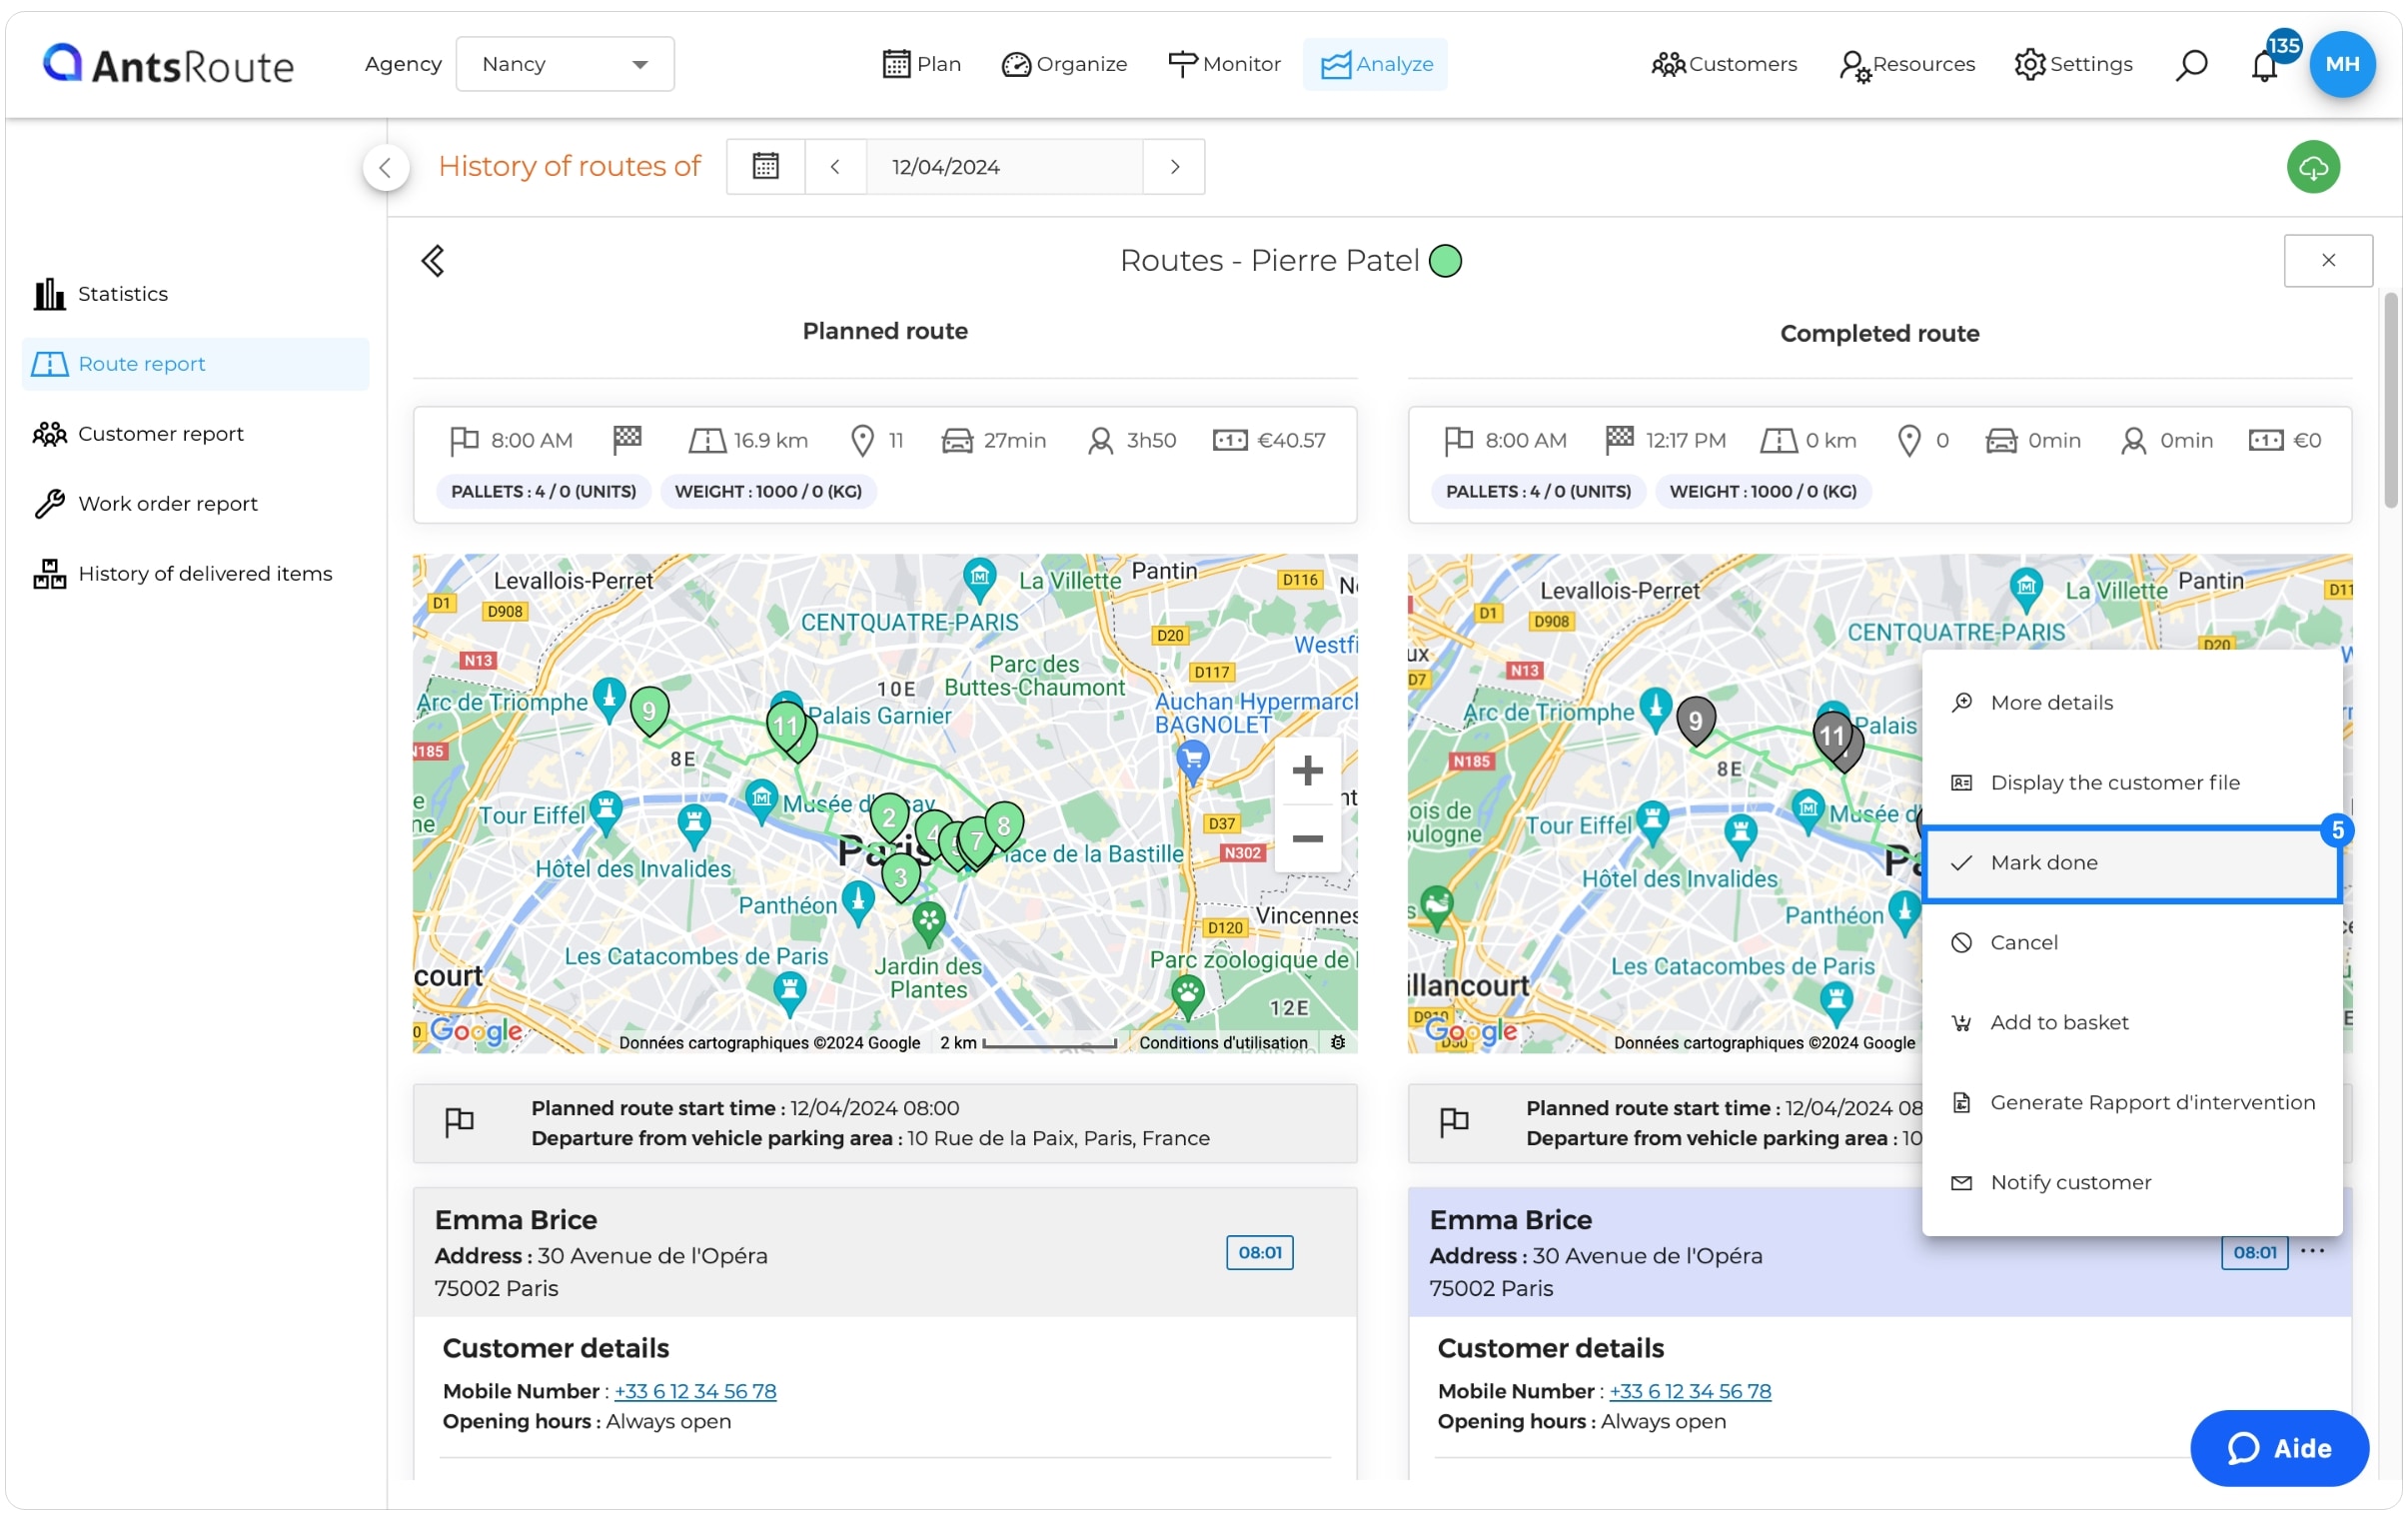Choose Cancel in the context menu
This screenshot has width=2408, height=1520.
2132,943
